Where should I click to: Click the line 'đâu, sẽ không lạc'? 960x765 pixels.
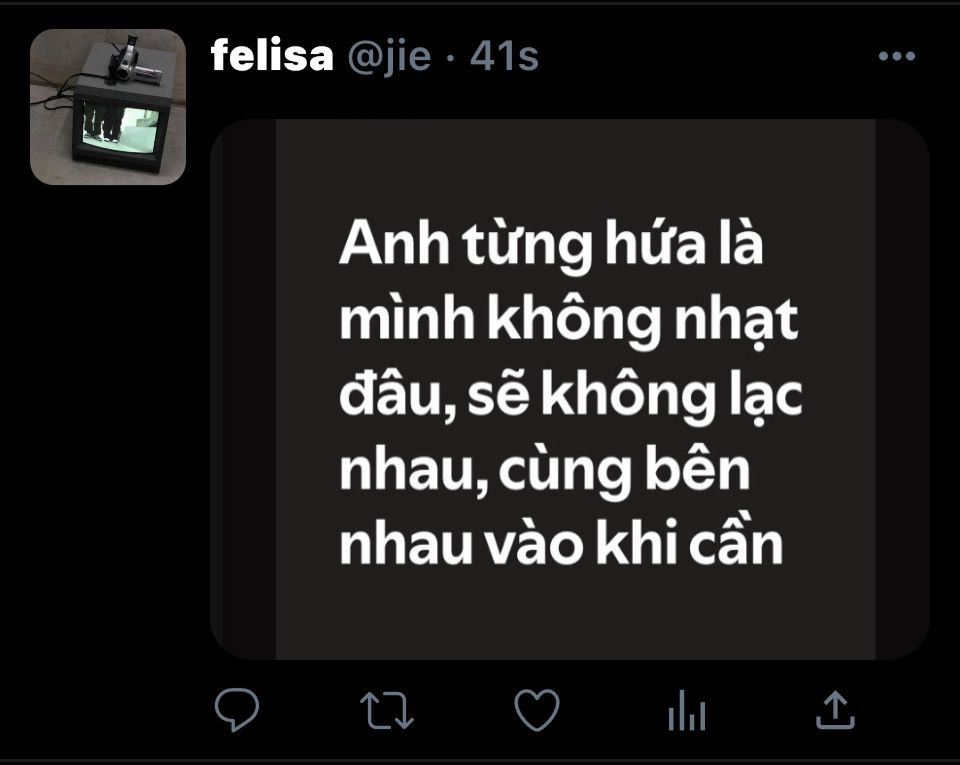(571, 395)
